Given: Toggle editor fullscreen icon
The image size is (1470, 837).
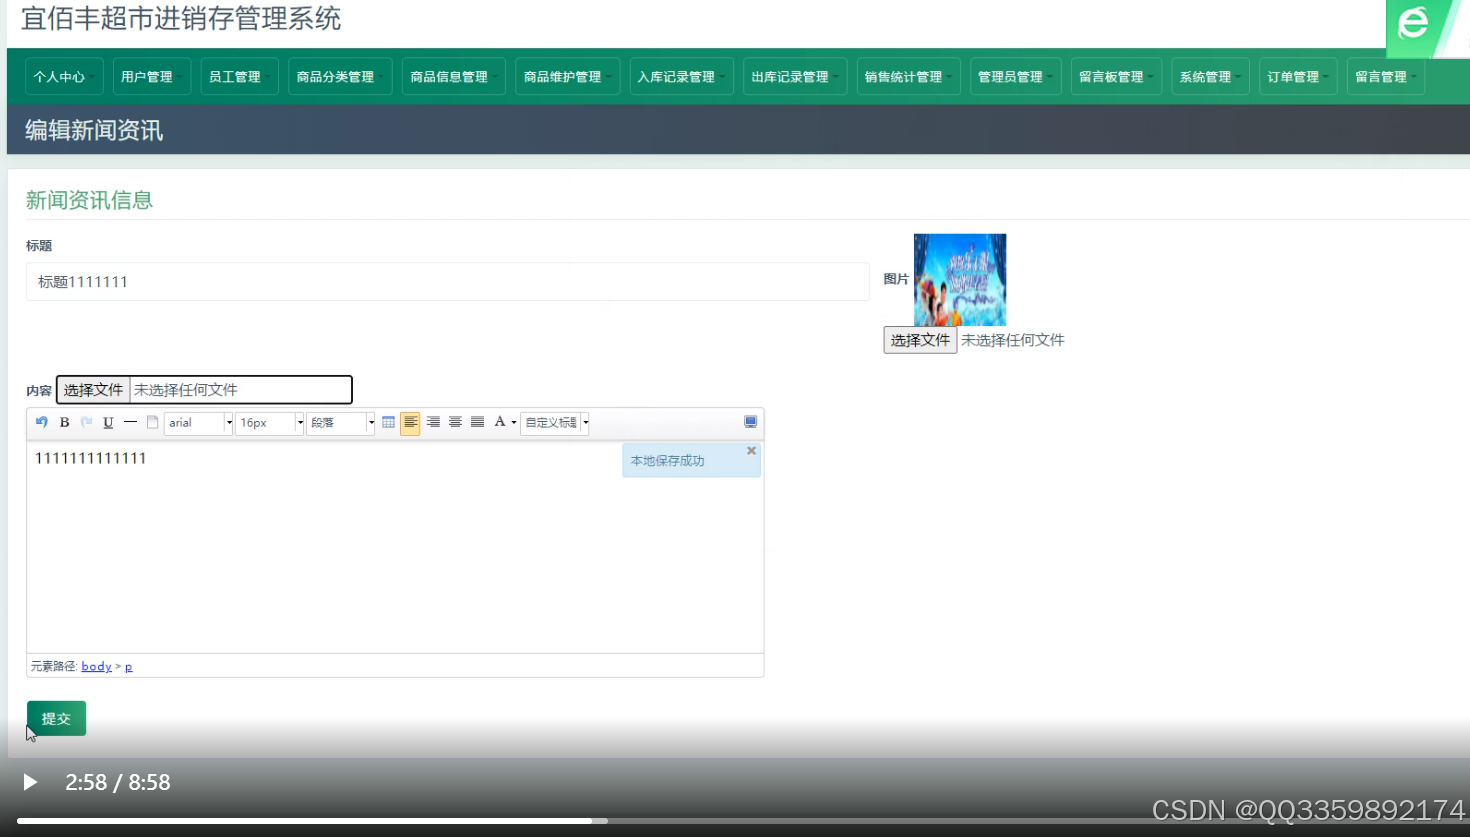Looking at the screenshot, I should 750,422.
